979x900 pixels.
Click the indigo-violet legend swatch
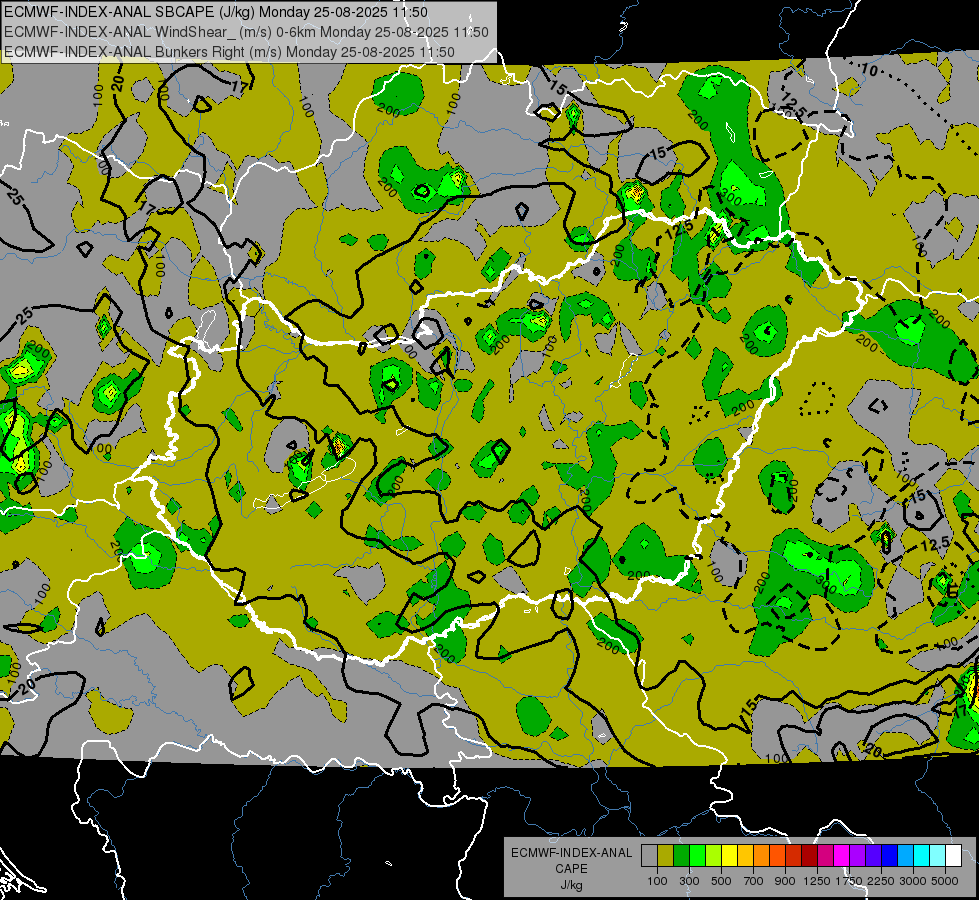[873, 856]
